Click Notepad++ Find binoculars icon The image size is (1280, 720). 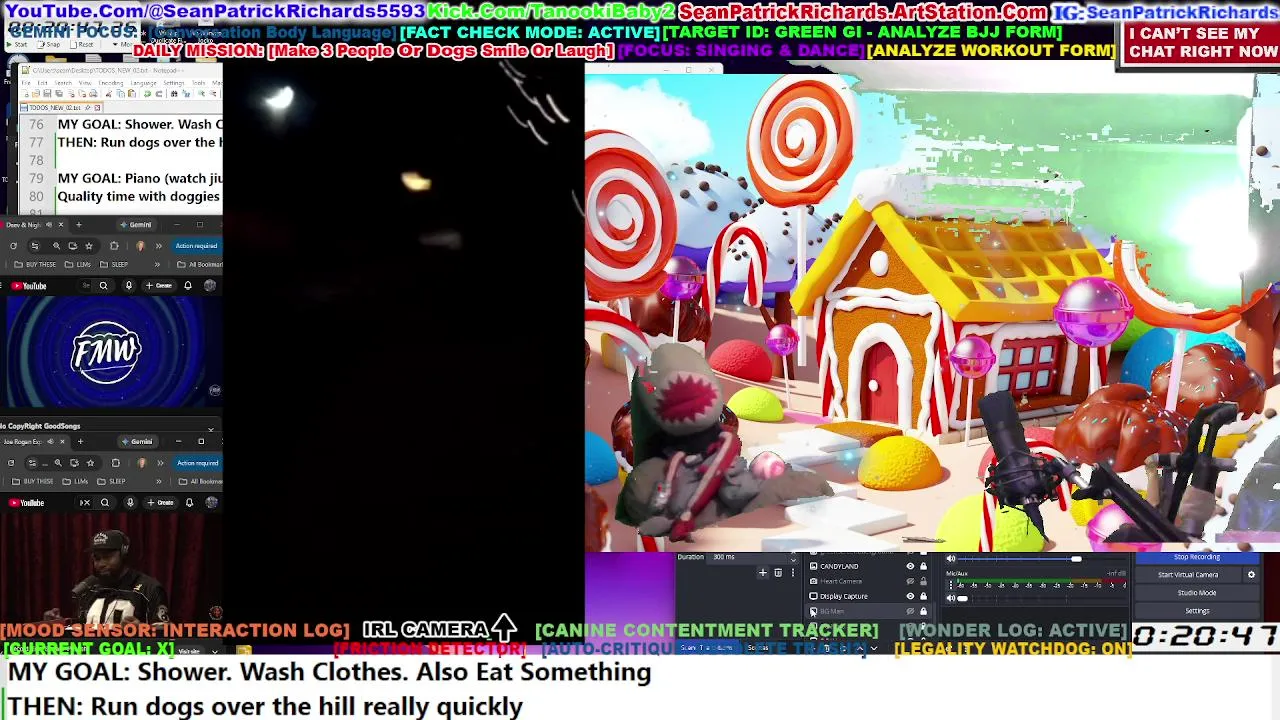(x=174, y=94)
